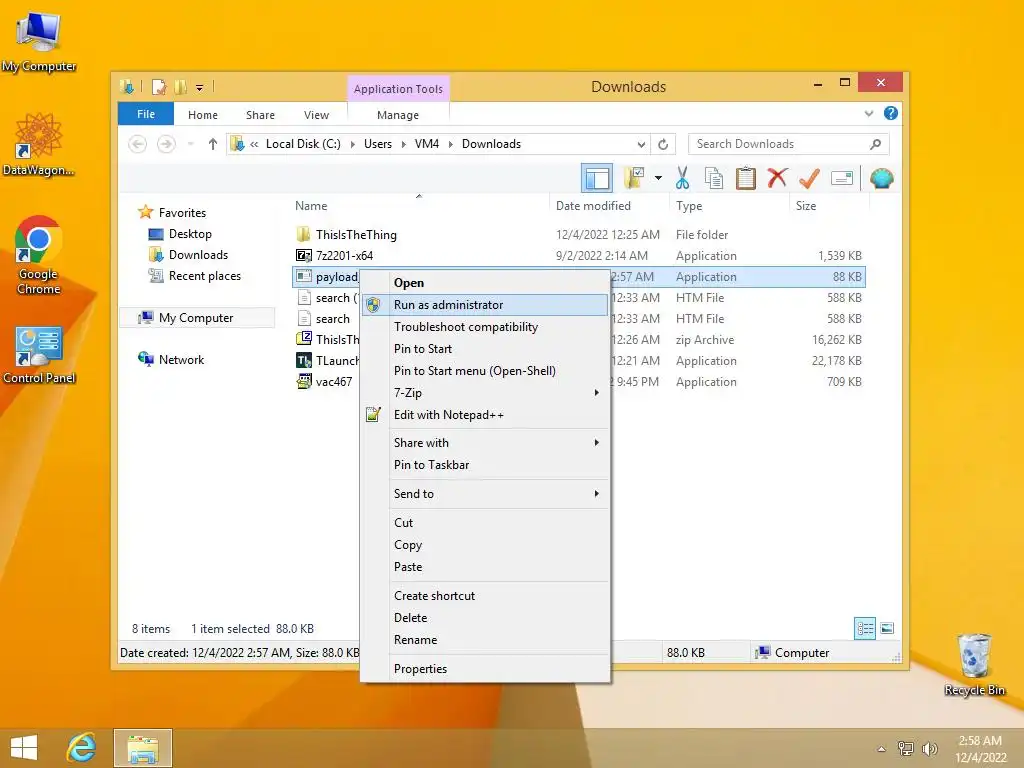Viewport: 1024px width, 768px height.
Task: Select Troubleshoot compatibility menu entry
Action: pyautogui.click(x=485, y=327)
